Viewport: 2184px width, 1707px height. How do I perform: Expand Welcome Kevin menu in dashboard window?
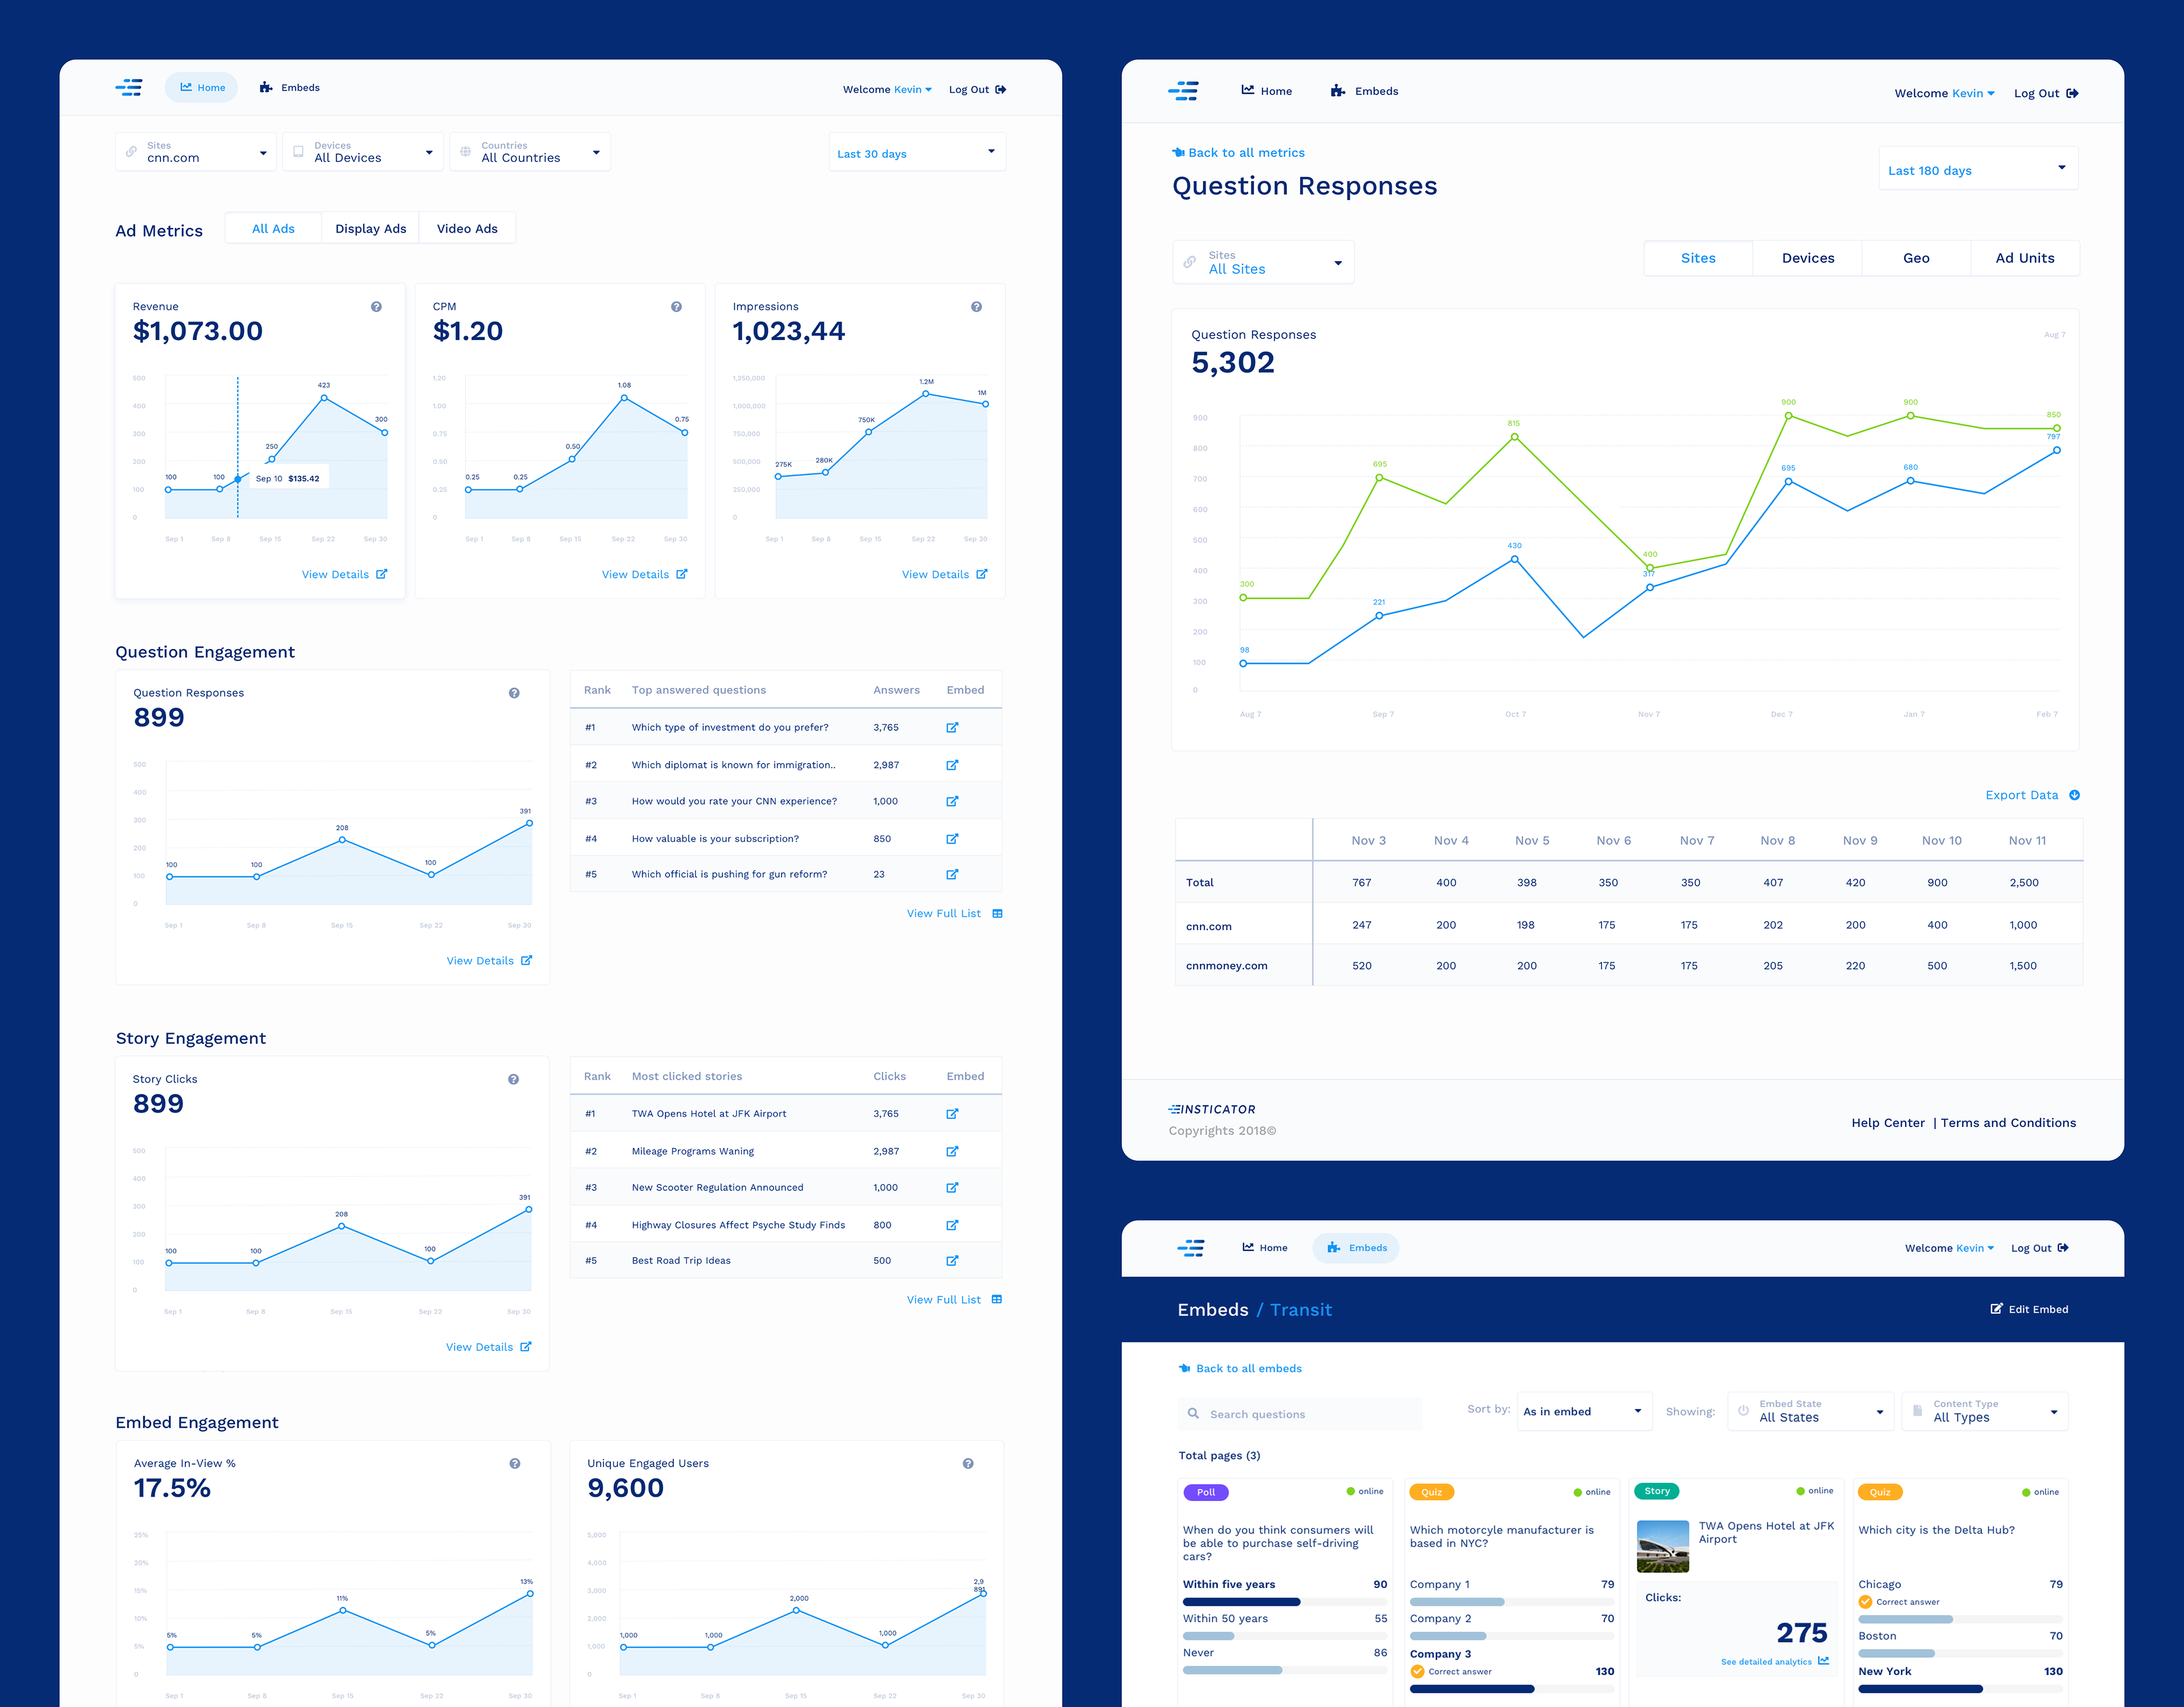coord(887,89)
